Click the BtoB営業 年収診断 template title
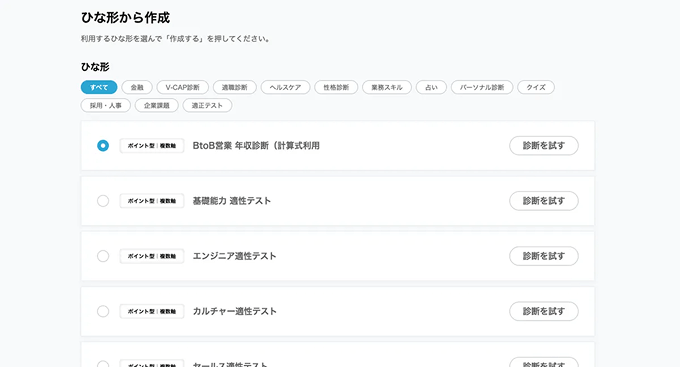Screen dimensions: 680x367 (256, 146)
